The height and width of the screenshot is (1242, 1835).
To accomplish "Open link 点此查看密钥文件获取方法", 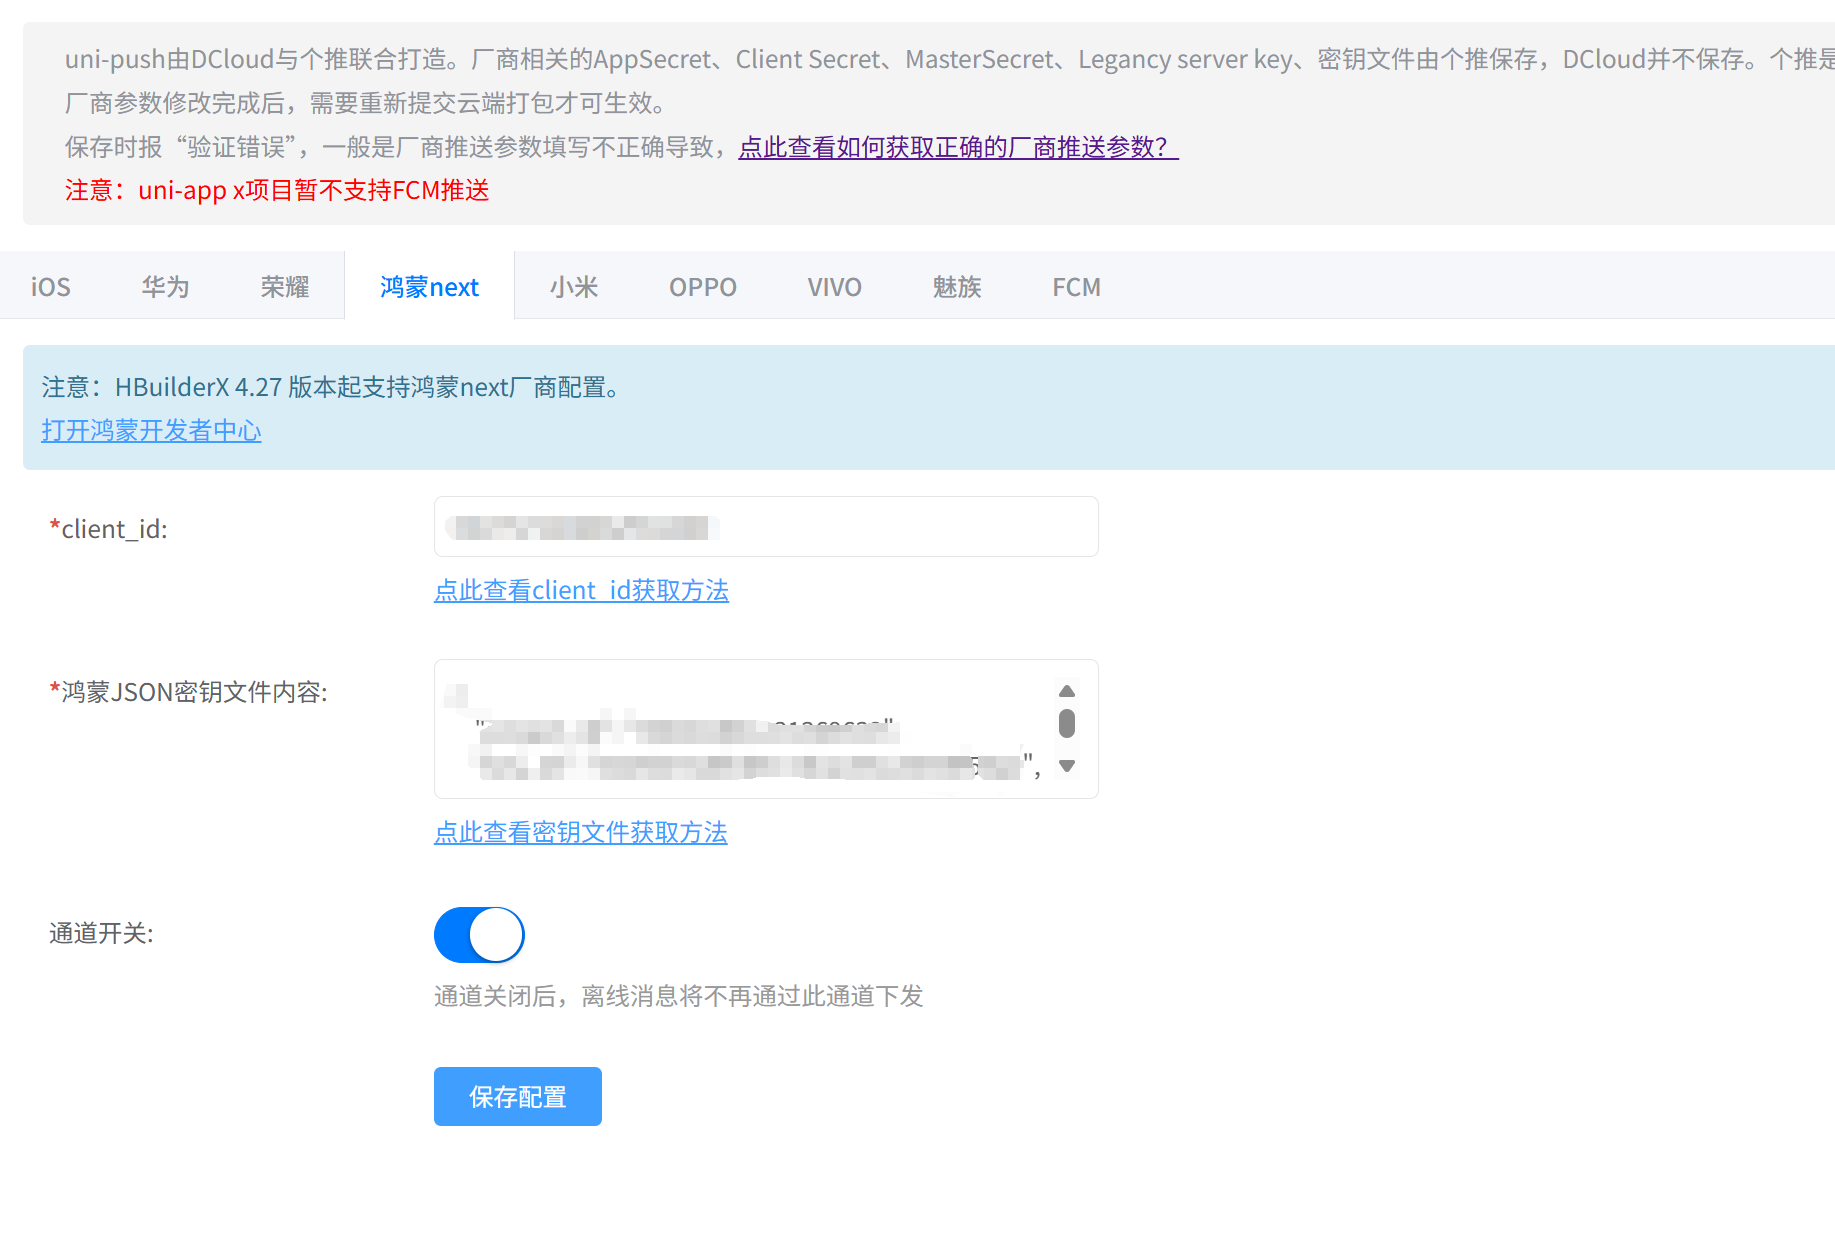I will click(581, 832).
